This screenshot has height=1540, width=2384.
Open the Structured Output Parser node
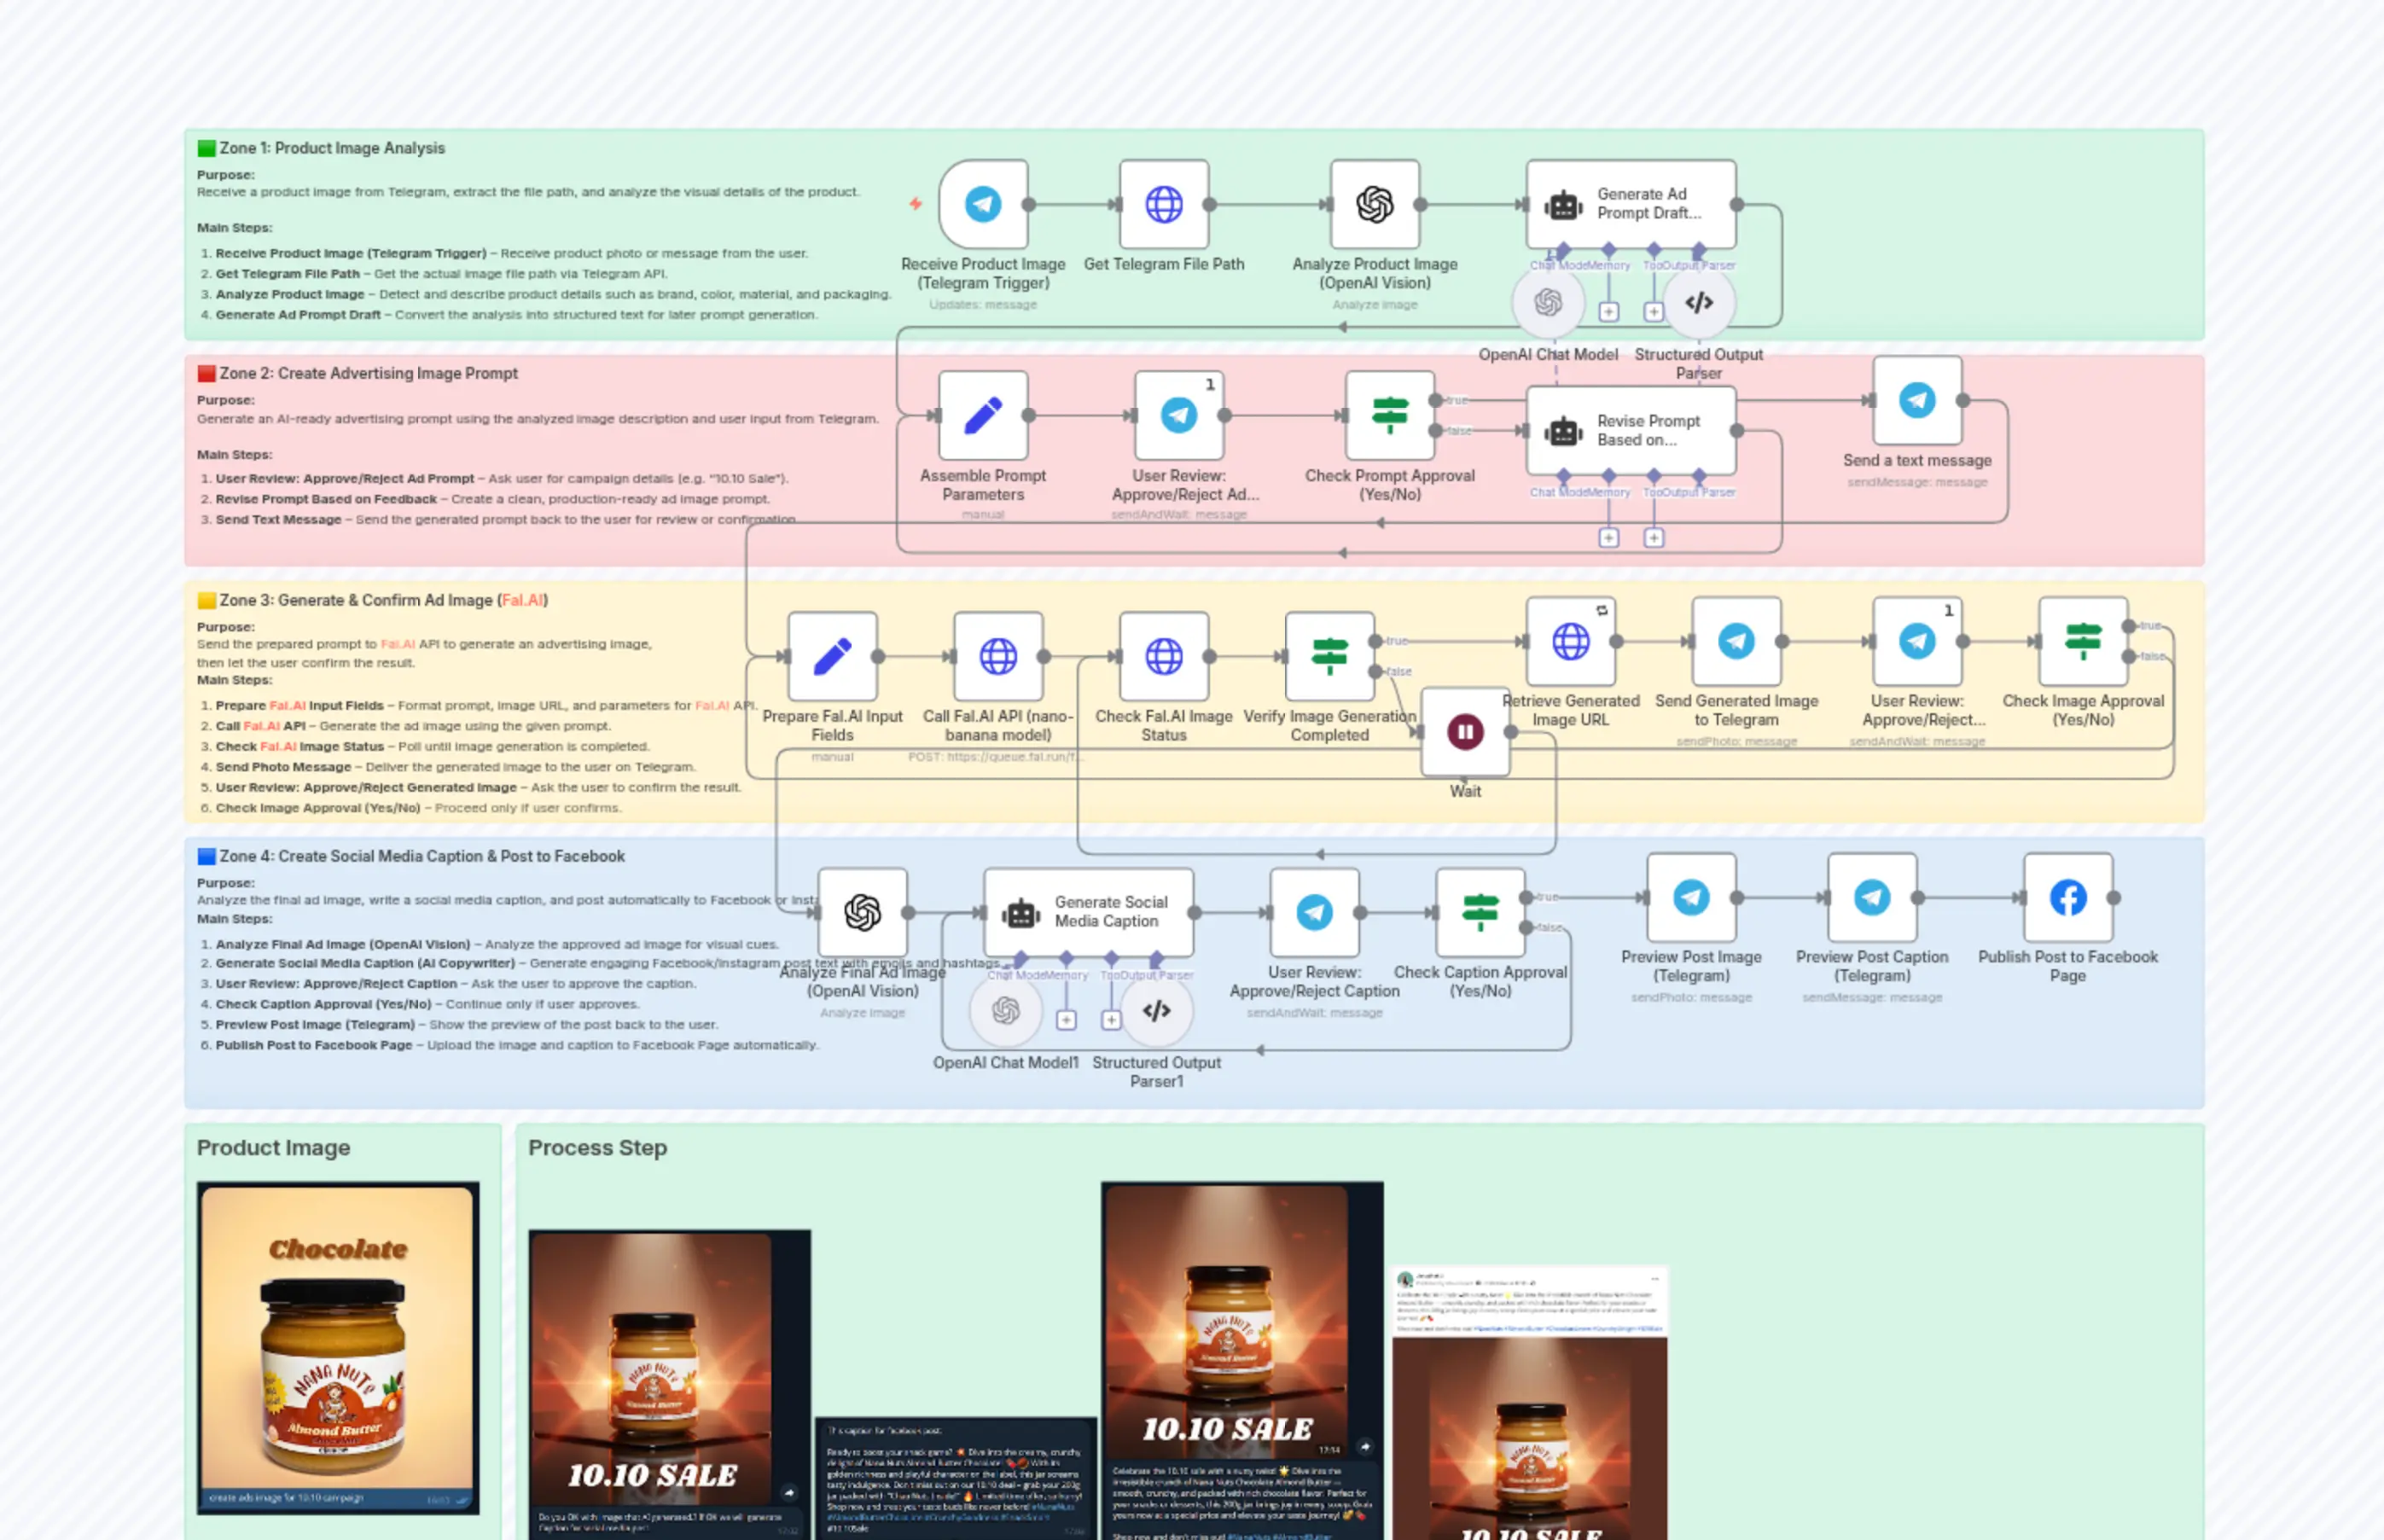(1700, 302)
